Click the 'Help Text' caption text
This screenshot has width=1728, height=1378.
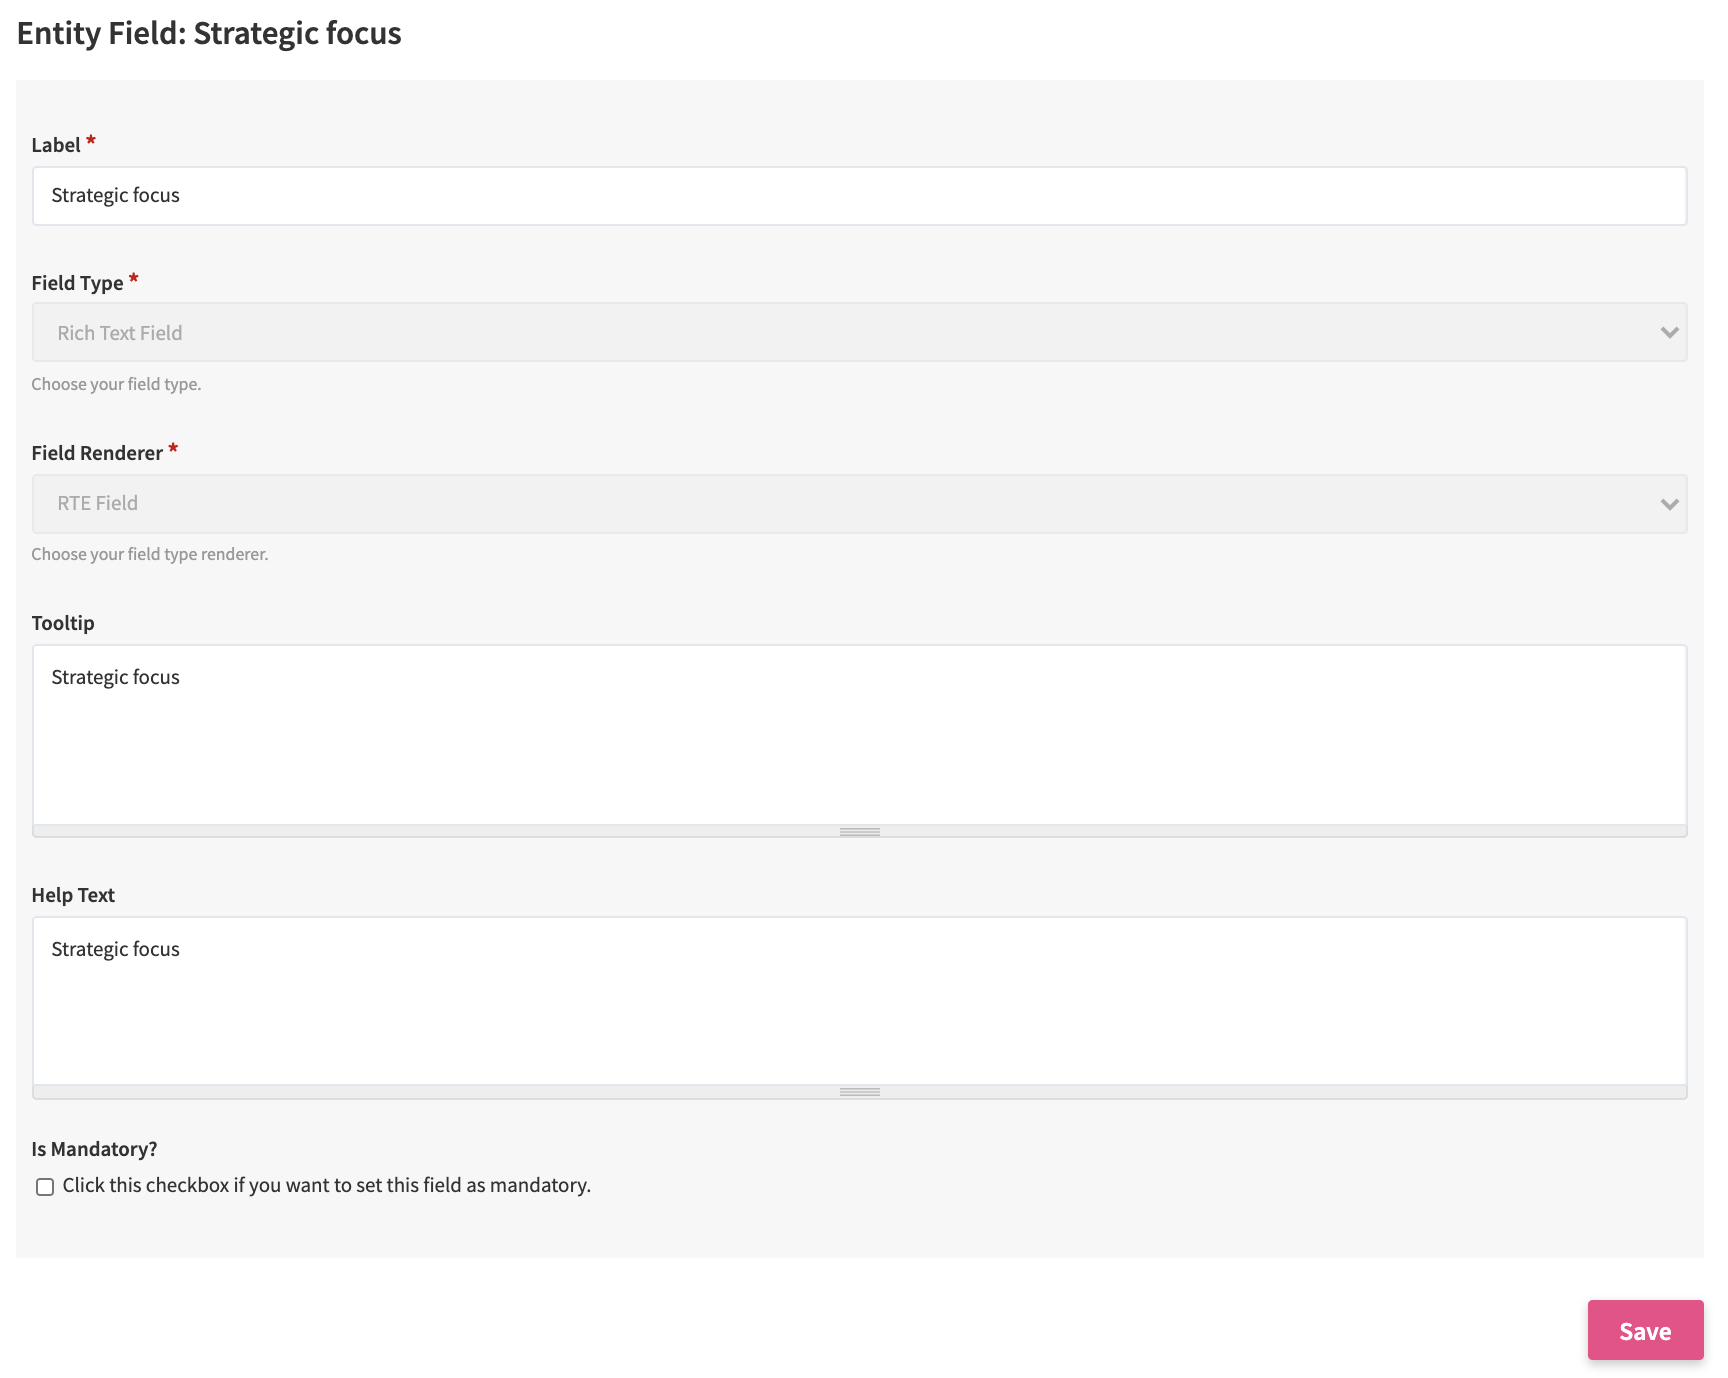point(73,895)
